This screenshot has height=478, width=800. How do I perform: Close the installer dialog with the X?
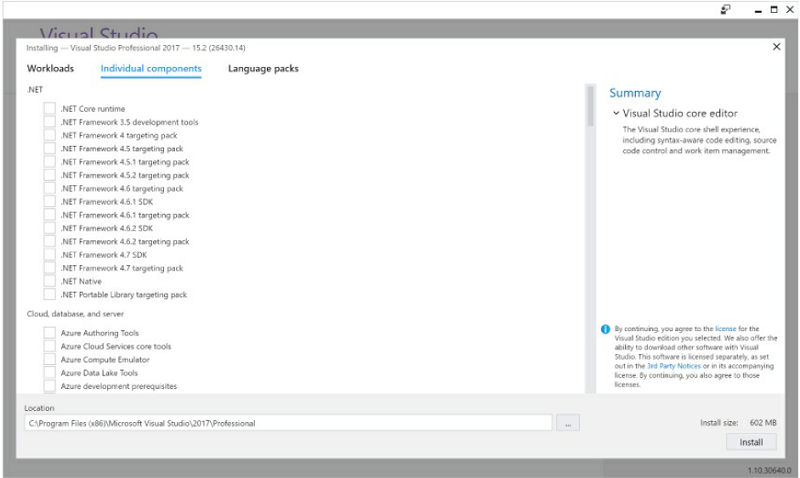(x=777, y=47)
